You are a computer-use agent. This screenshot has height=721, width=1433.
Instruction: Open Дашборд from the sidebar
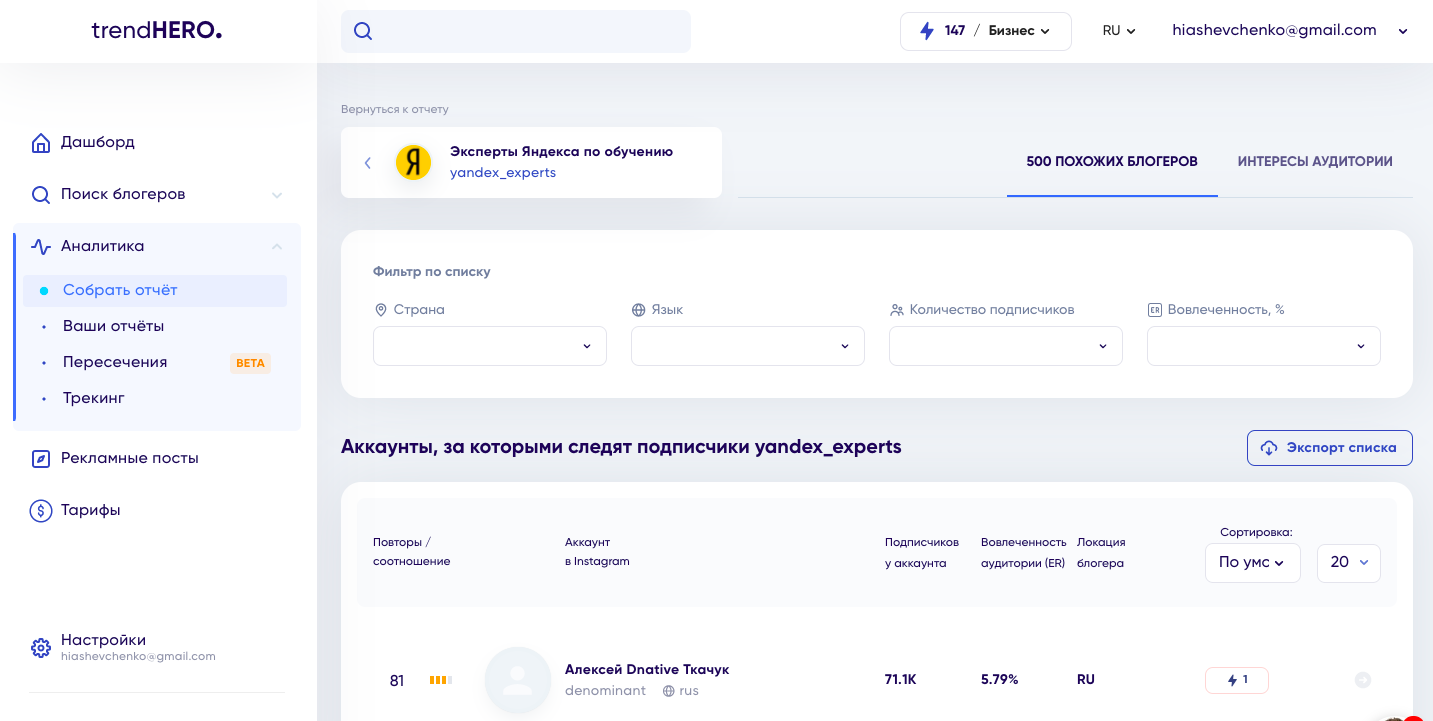click(97, 142)
